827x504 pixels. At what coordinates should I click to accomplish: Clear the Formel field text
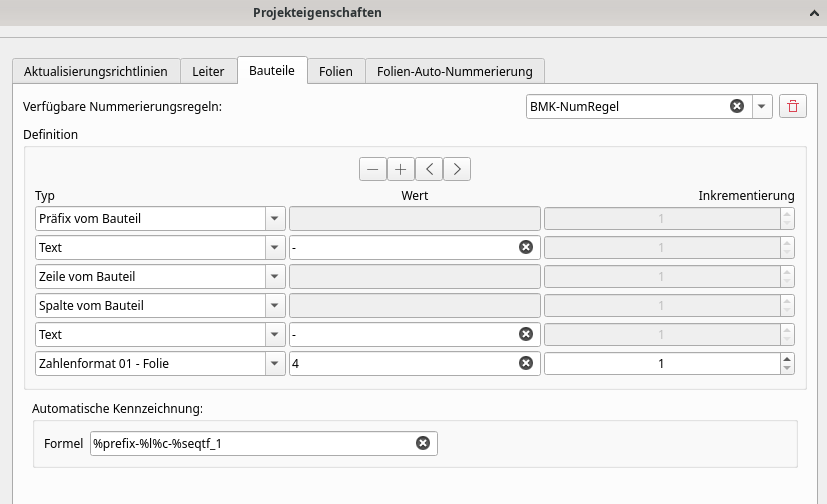[x=422, y=443]
